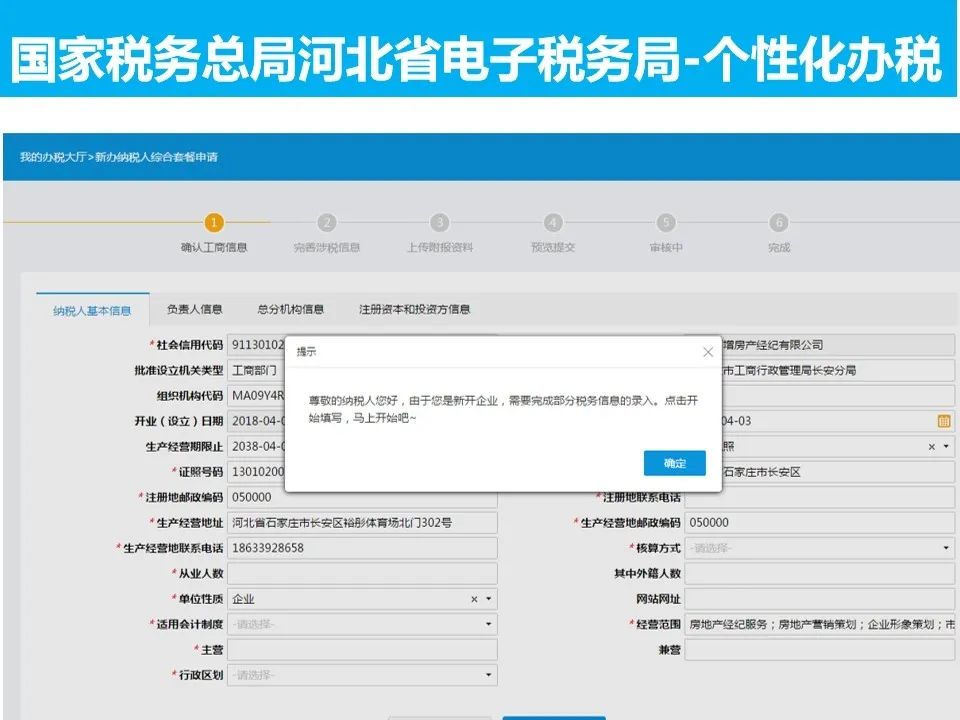Click step 5 circle for 审核中
Image resolution: width=960 pixels, height=720 pixels.
point(666,222)
